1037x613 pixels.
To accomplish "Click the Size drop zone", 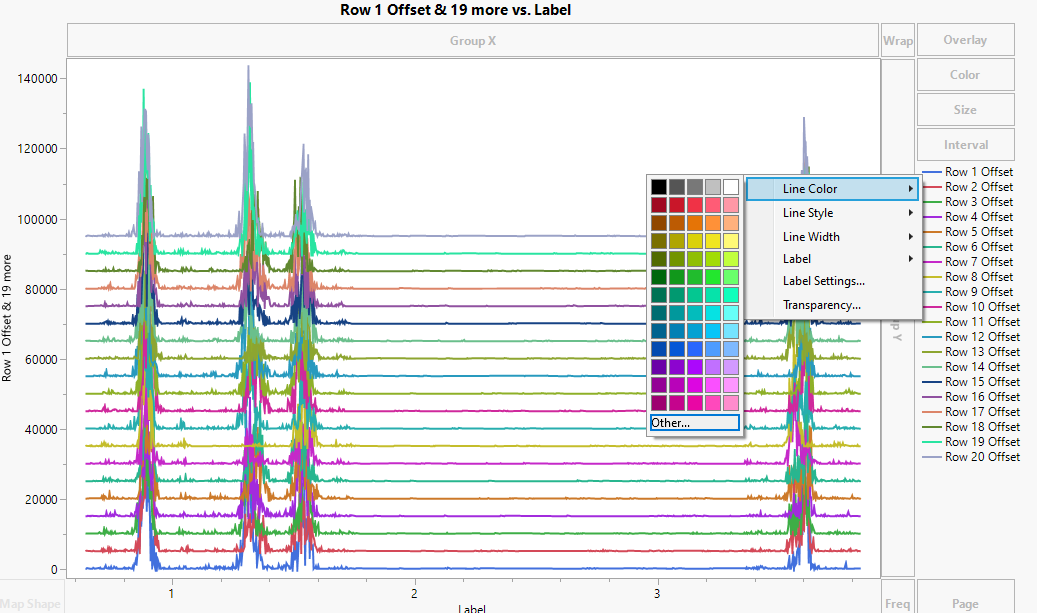I will point(965,110).
